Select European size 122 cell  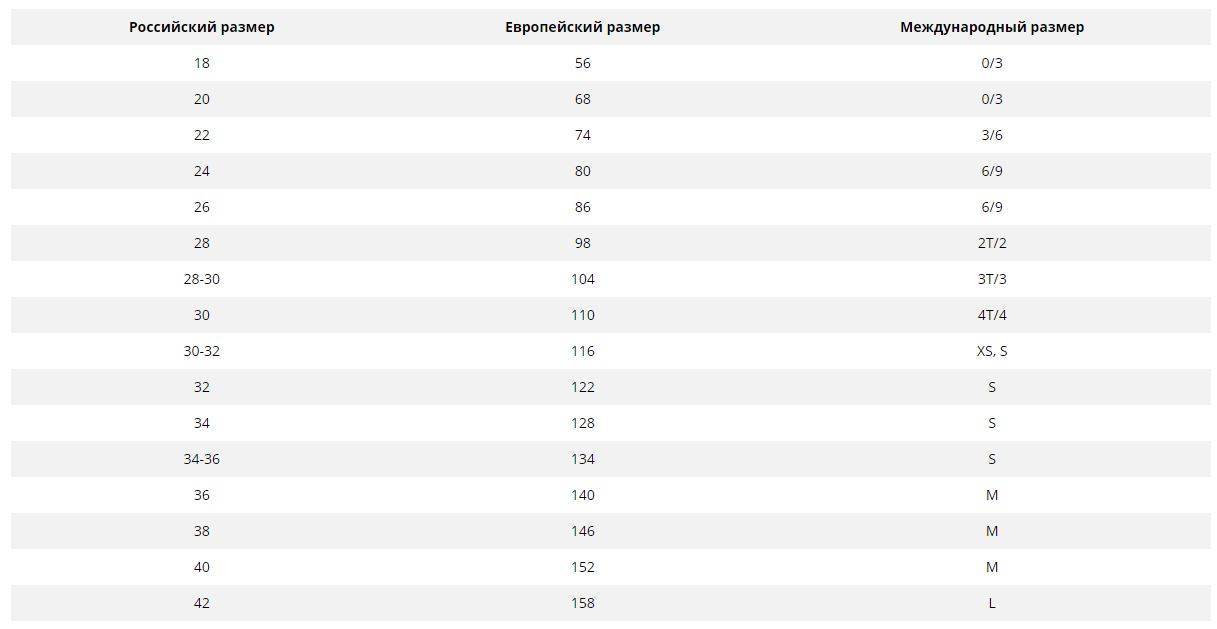pos(582,387)
